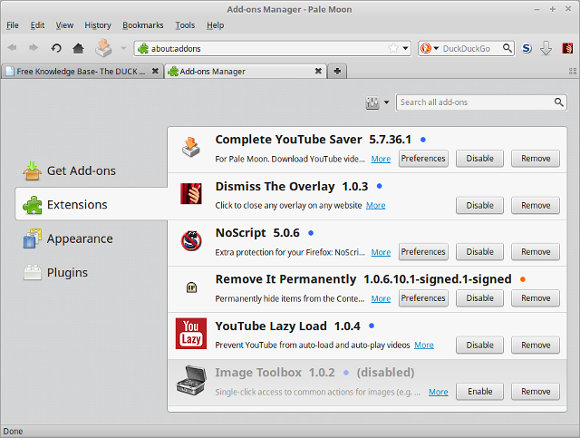
Task: Open the Help menu
Action: coord(215,25)
